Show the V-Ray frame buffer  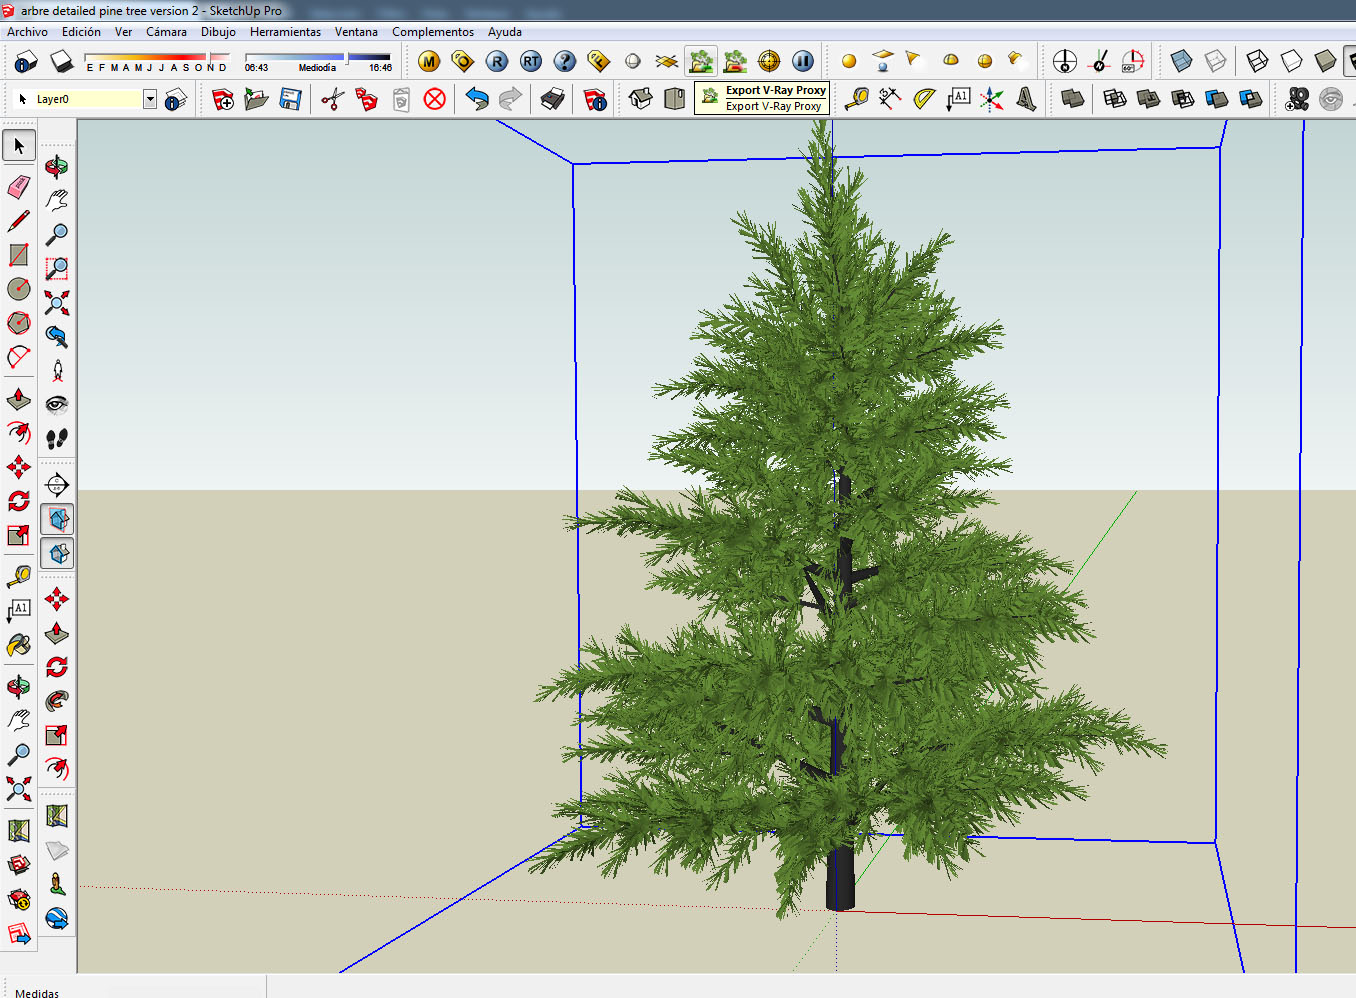point(599,61)
